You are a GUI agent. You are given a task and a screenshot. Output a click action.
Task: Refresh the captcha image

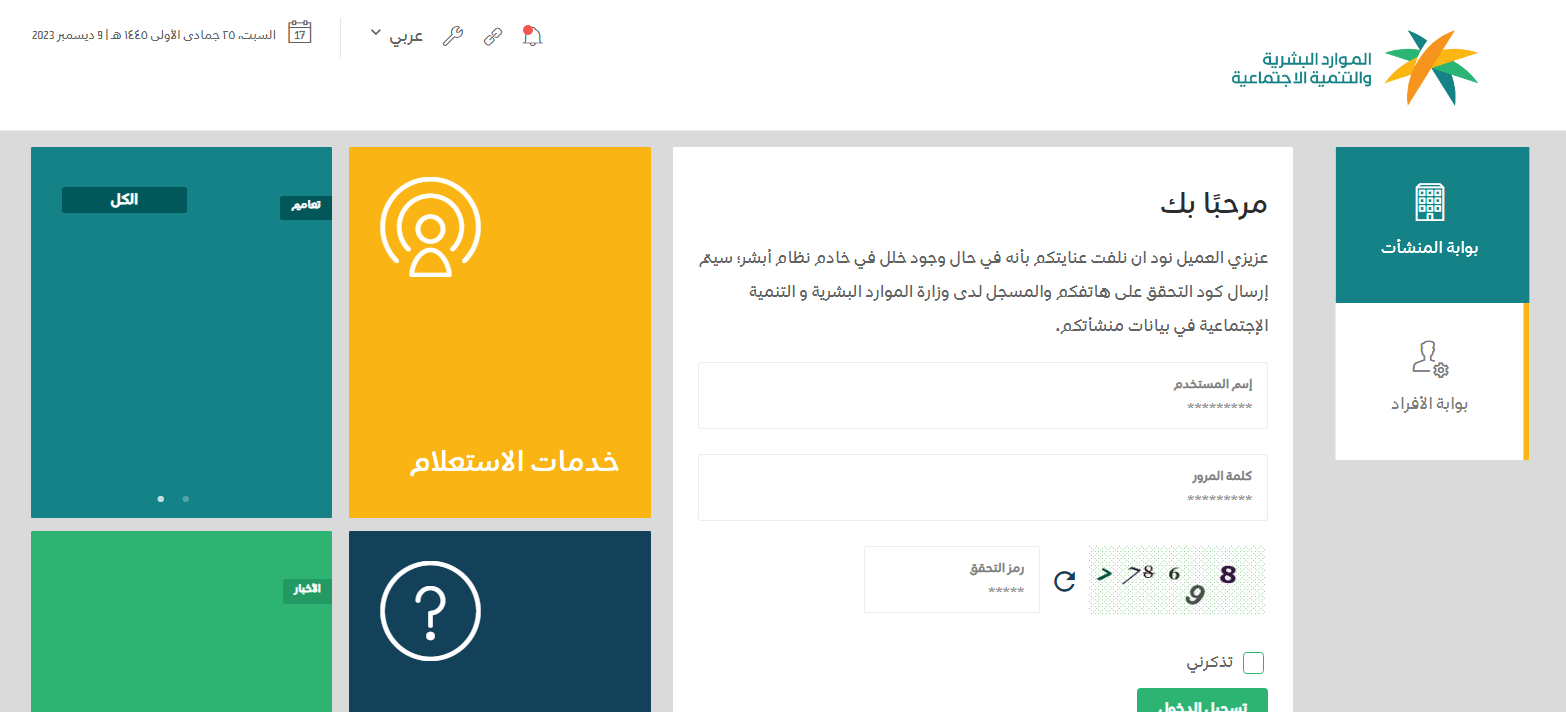coord(1065,580)
